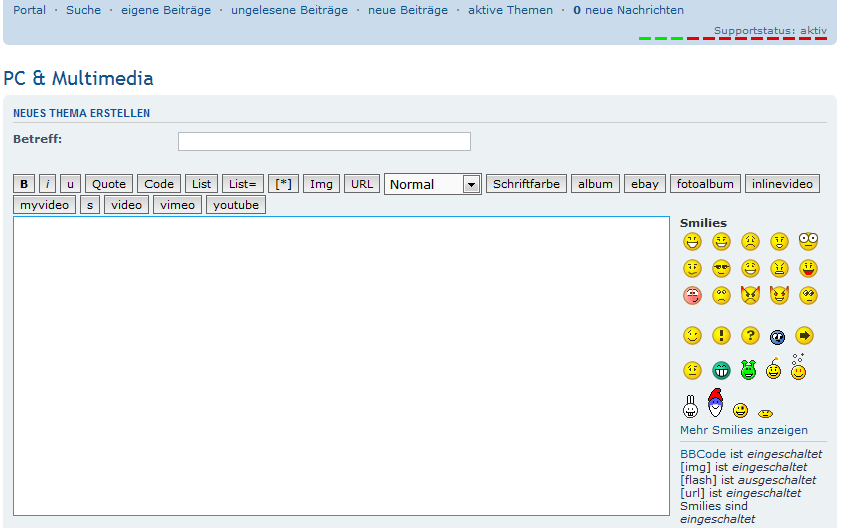Toggle italic formatting with i button
844x528 pixels.
(x=48, y=184)
